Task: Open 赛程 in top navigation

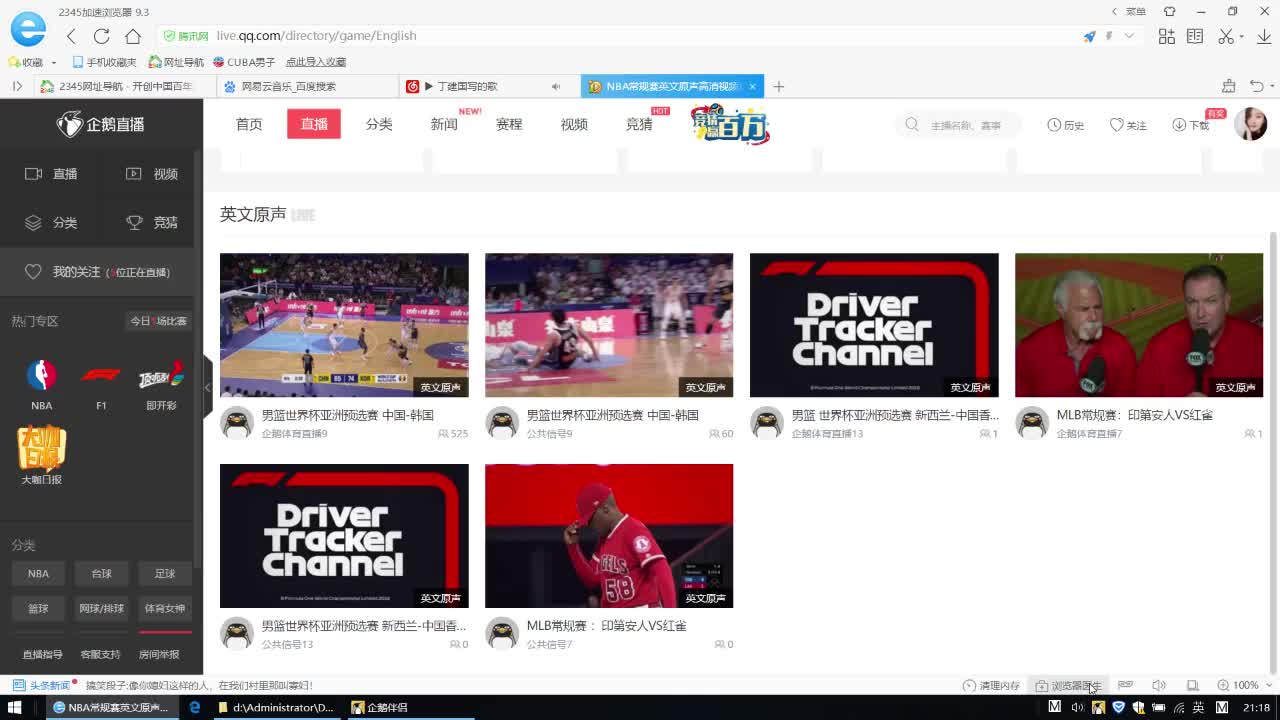Action: [509, 124]
